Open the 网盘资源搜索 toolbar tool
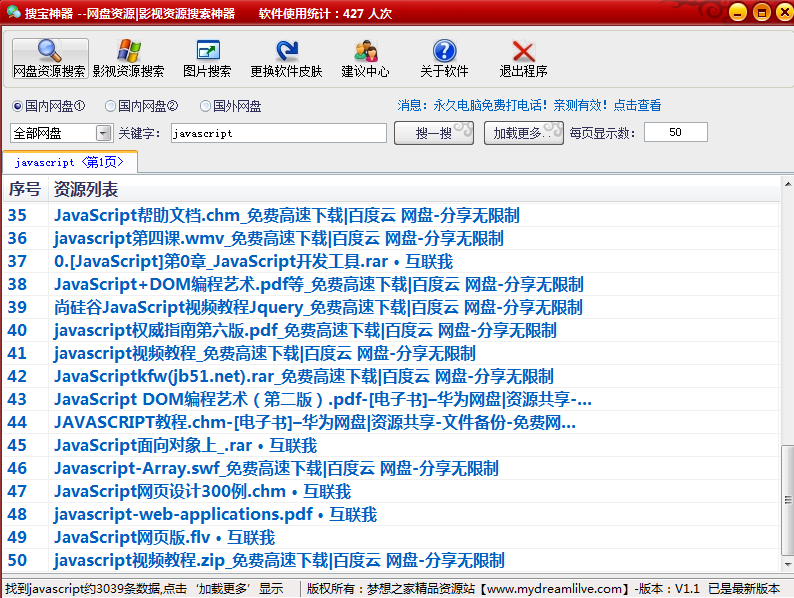Screen dimensions: 794x598 tap(50, 58)
